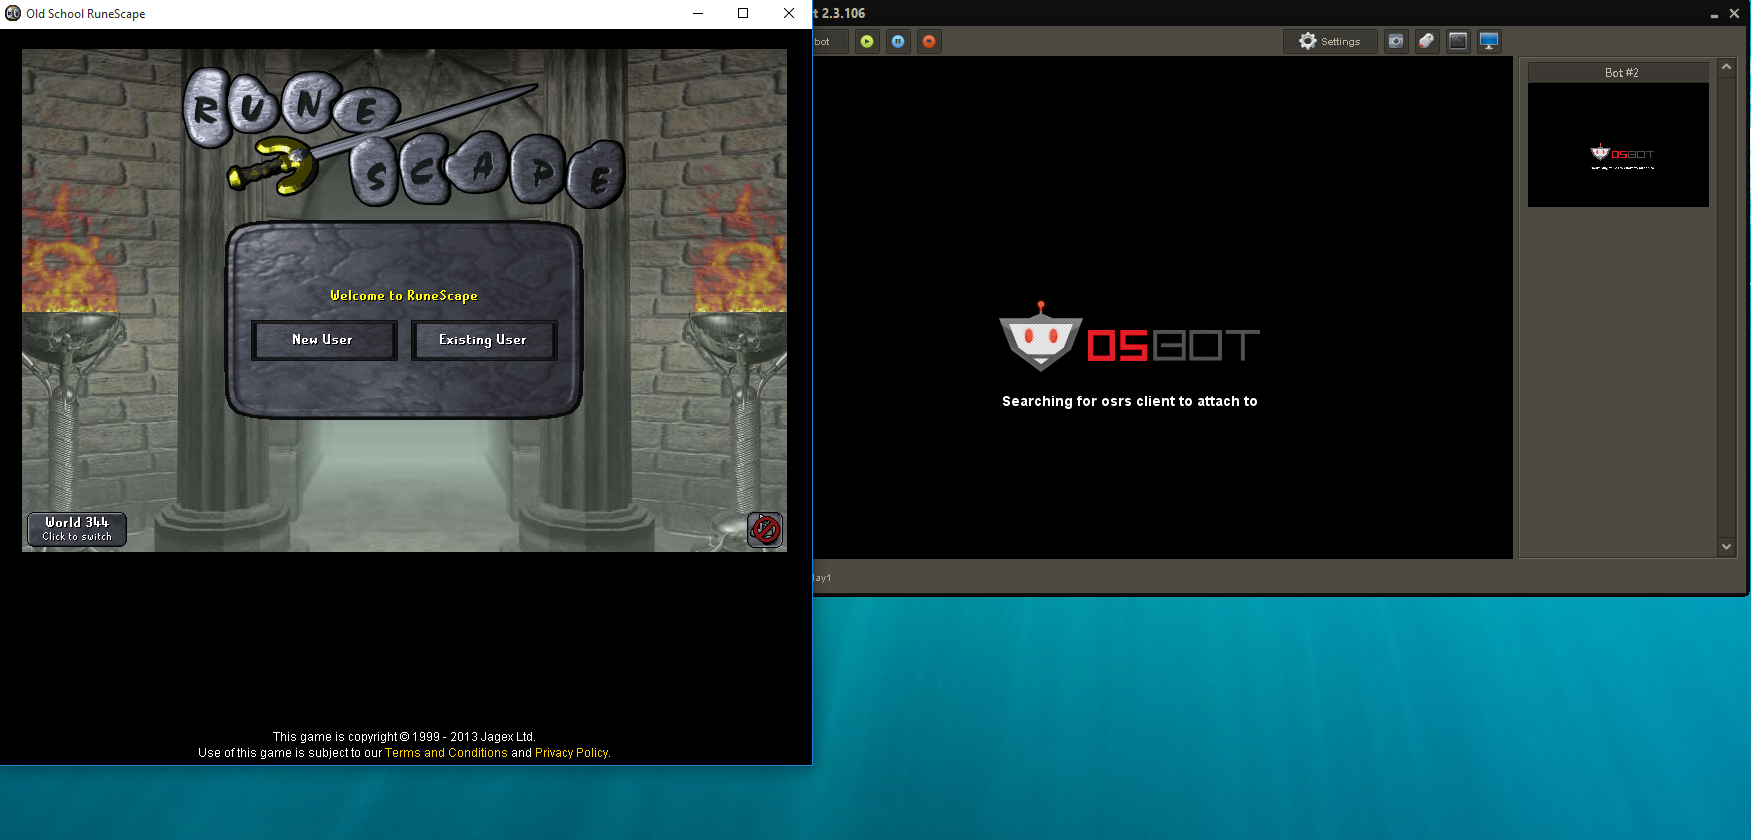Open the Privacy Policy link
Image resolution: width=1751 pixels, height=840 pixels.
(x=572, y=753)
